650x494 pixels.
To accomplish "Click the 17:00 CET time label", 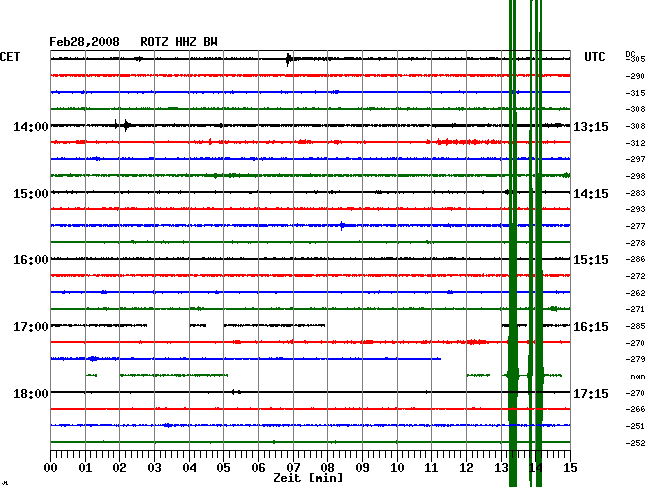I will (31, 327).
